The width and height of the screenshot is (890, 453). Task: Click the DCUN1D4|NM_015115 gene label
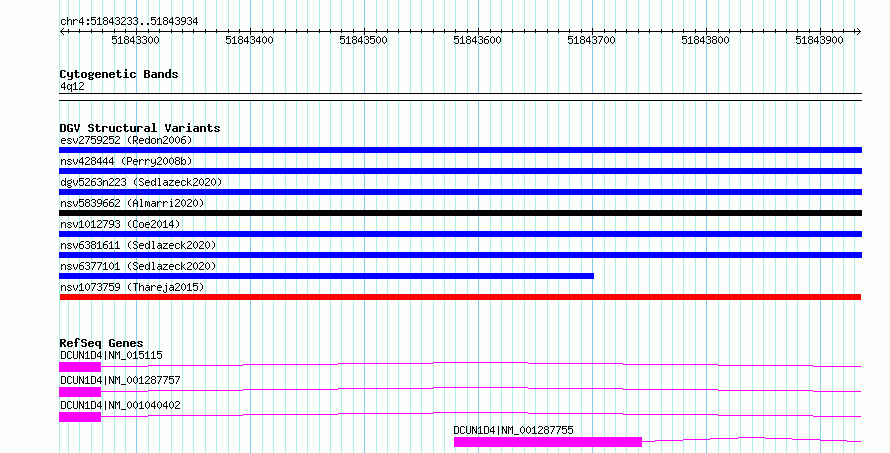tap(111, 355)
